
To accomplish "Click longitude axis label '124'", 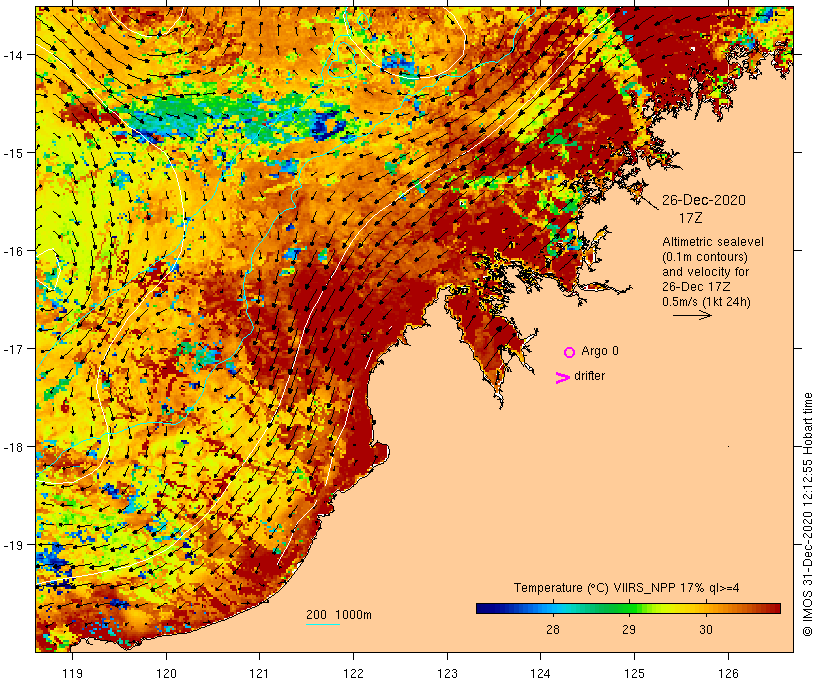I will pos(541,673).
